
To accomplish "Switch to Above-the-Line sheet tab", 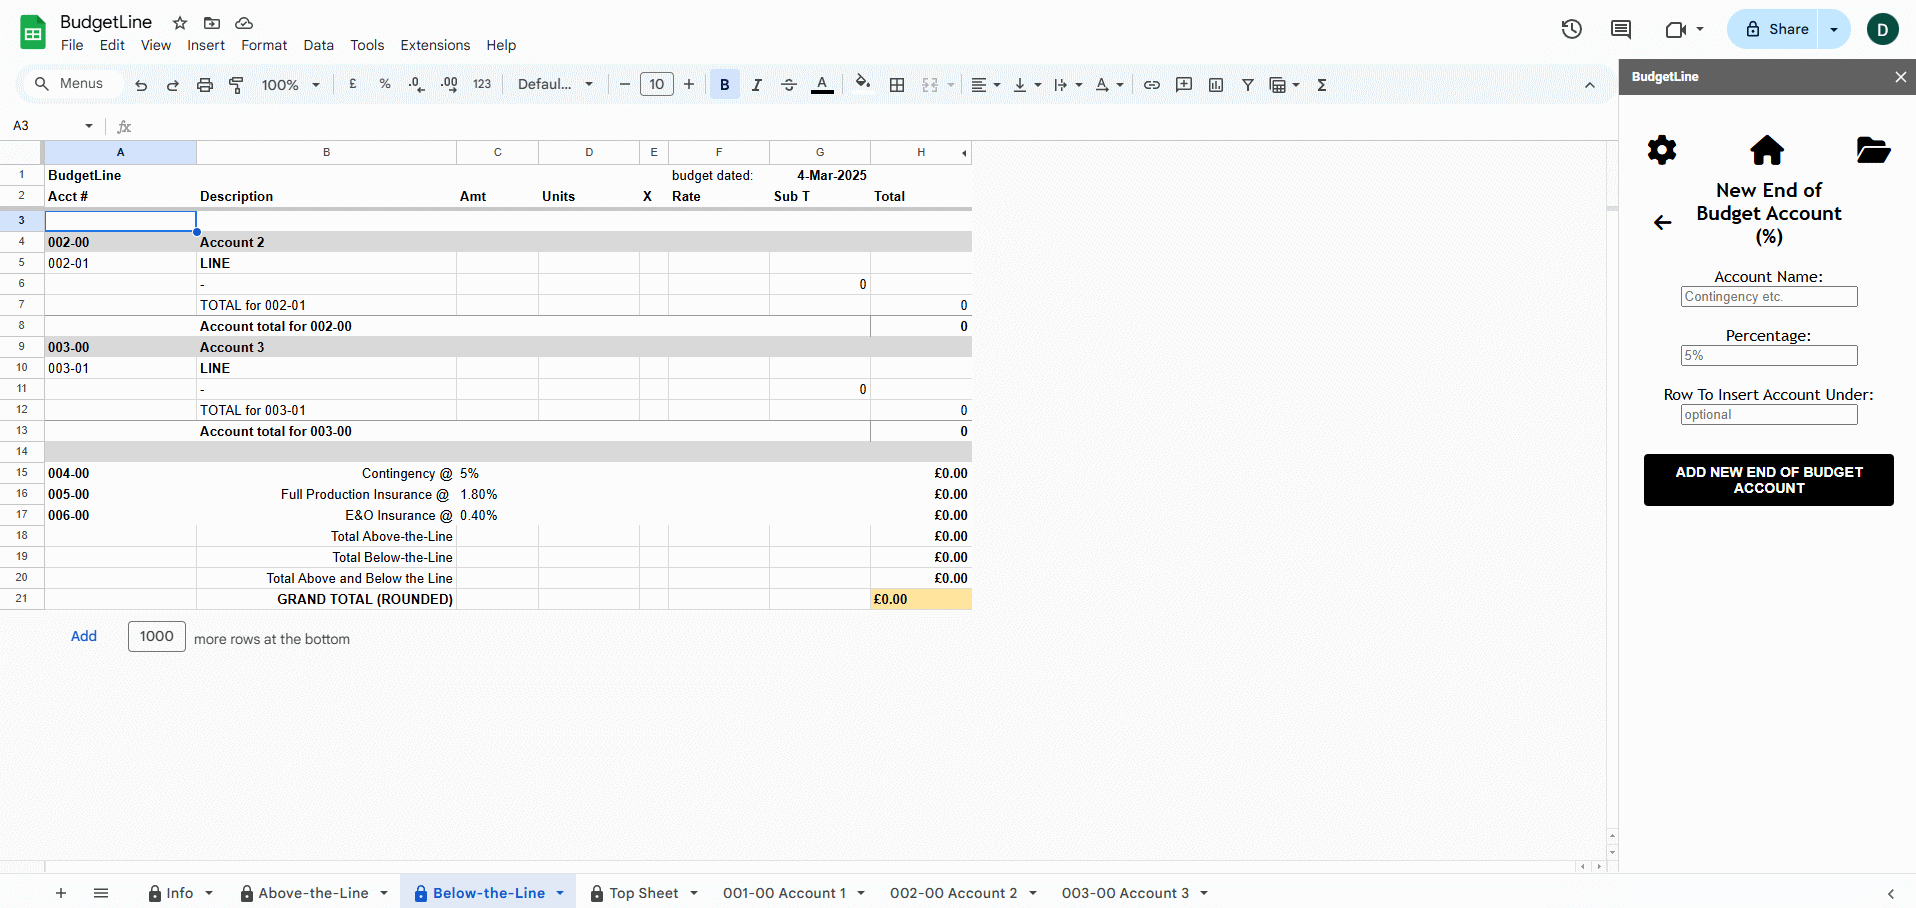I will [x=313, y=893].
